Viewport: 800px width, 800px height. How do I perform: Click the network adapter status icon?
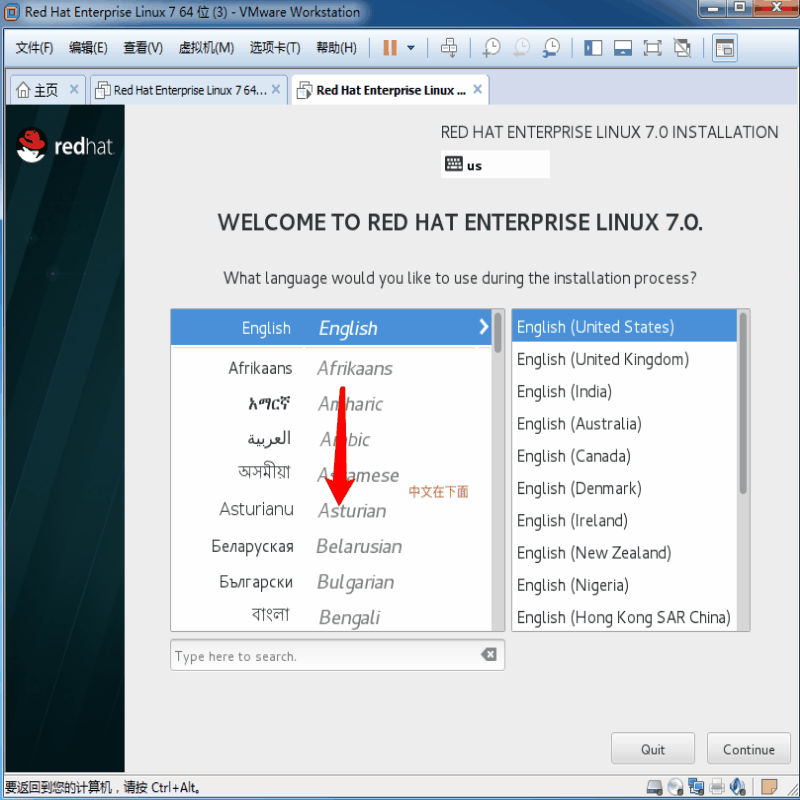point(696,787)
